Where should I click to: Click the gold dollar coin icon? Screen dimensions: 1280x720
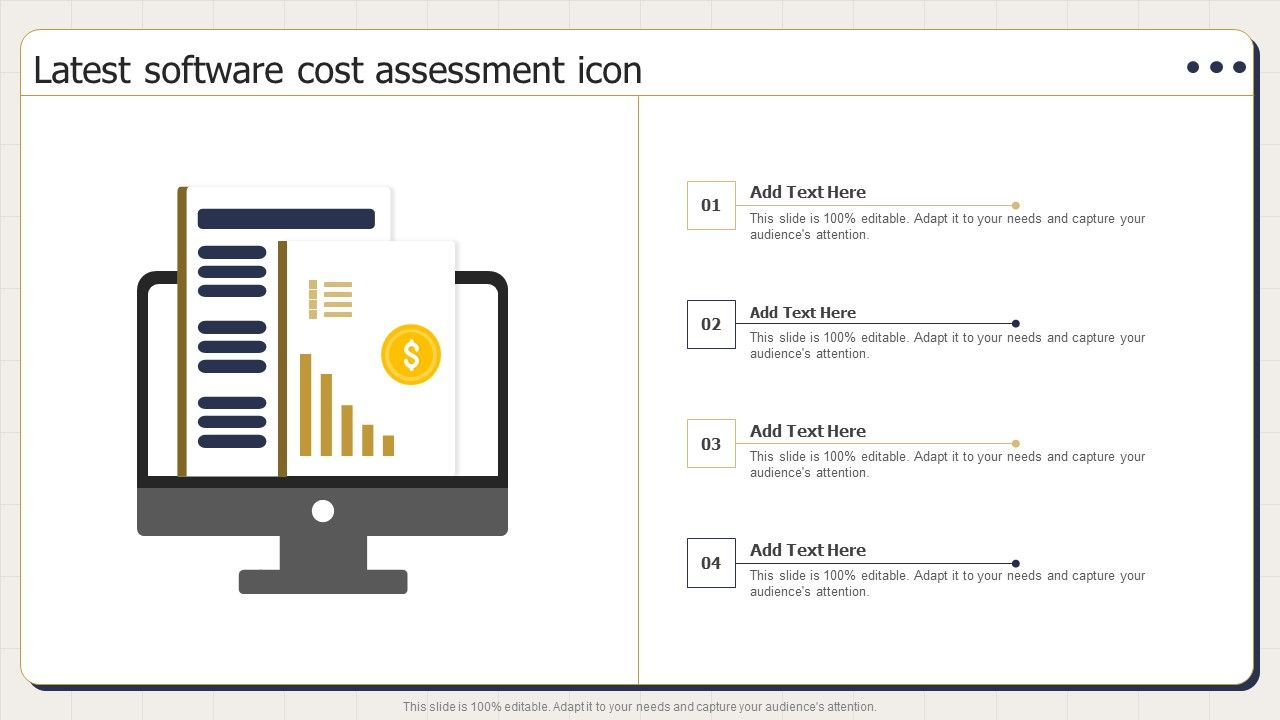point(411,354)
